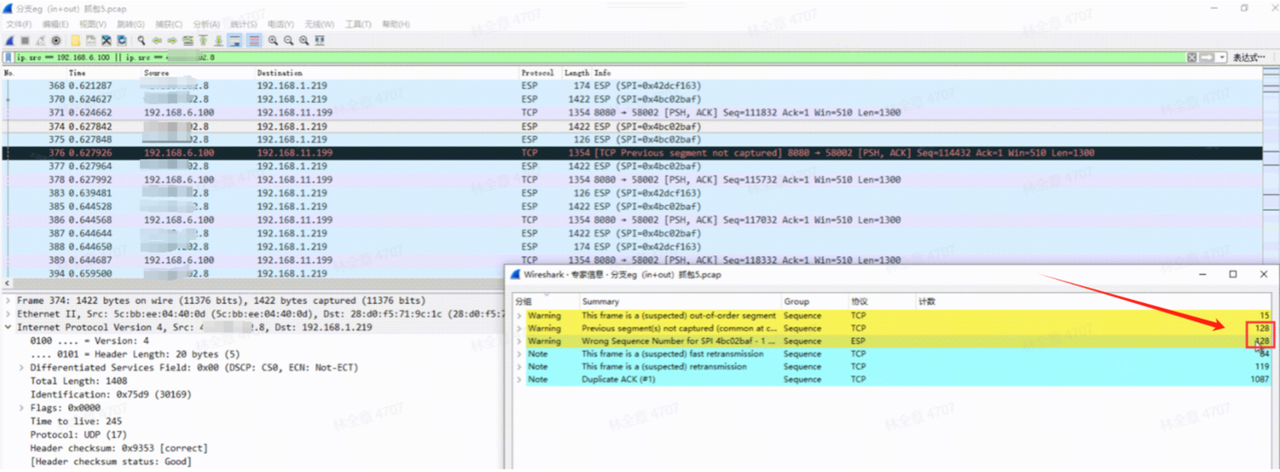
Task: Click the zoom in magnifier icon
Action: [272, 40]
